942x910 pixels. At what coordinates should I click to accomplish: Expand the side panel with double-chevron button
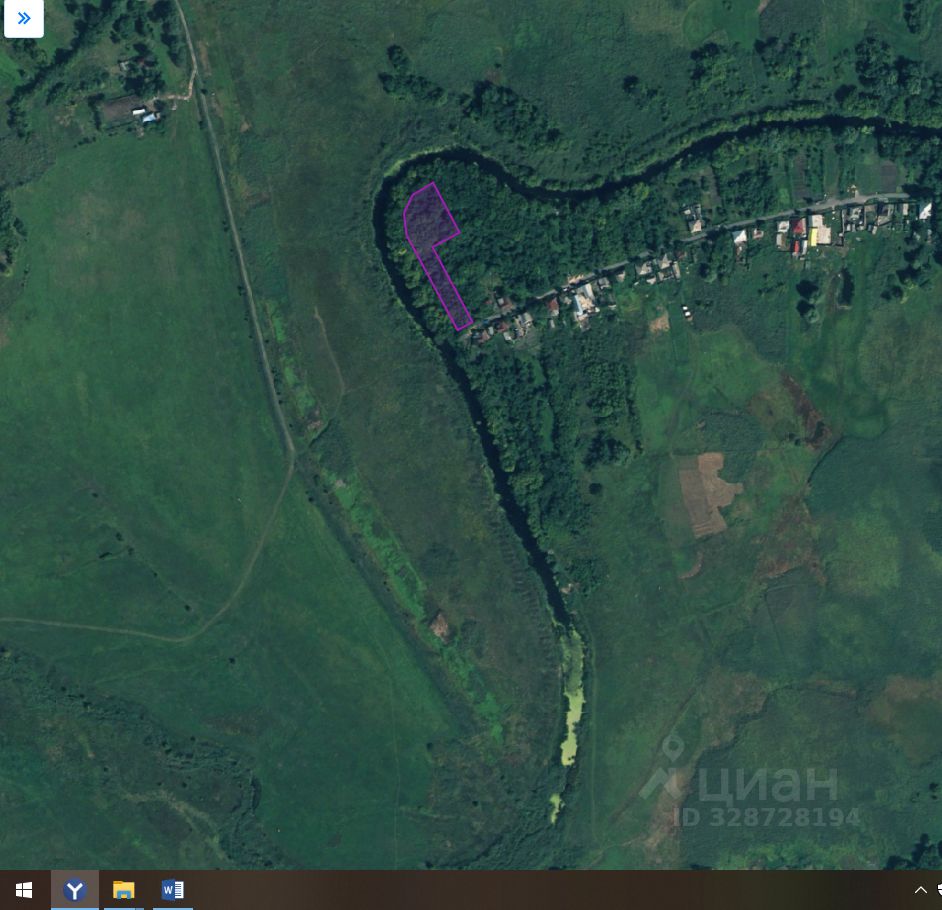click(x=24, y=19)
